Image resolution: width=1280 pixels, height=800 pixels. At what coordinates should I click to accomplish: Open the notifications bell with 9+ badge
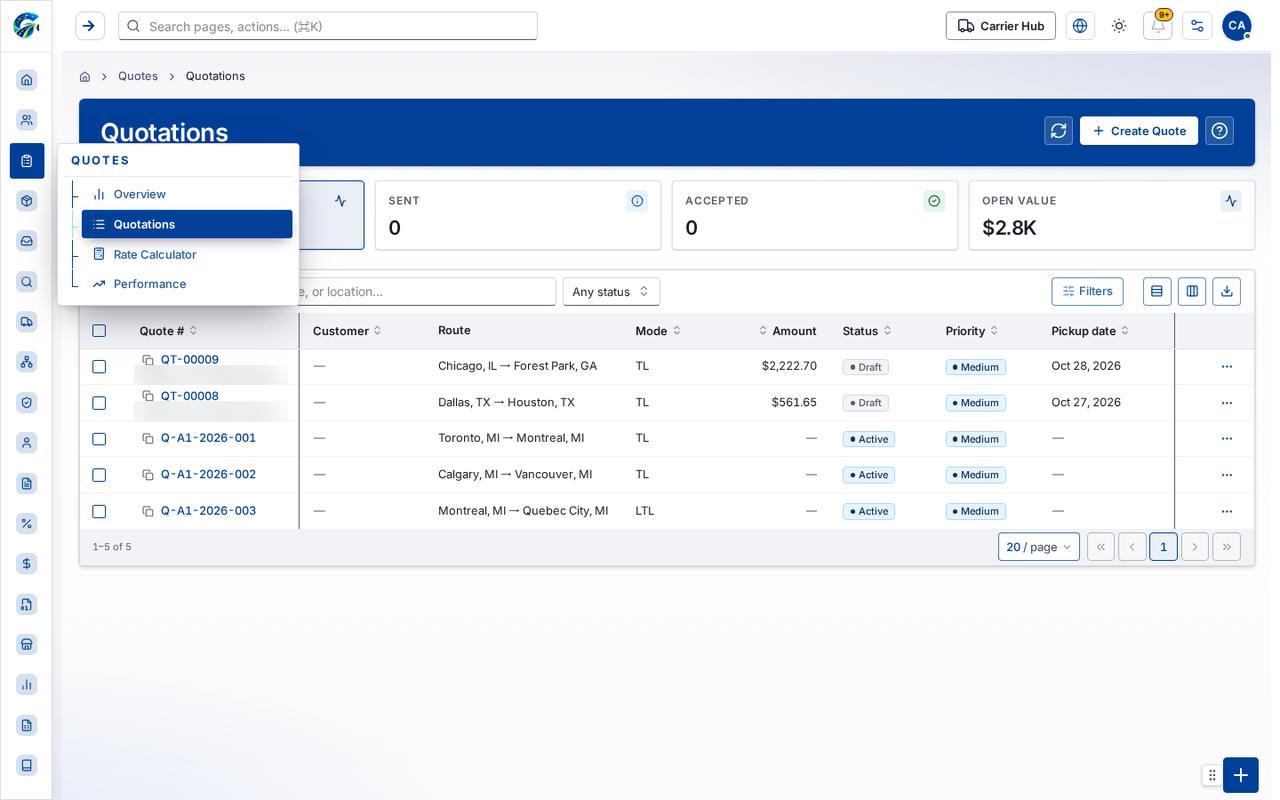[x=1158, y=26]
